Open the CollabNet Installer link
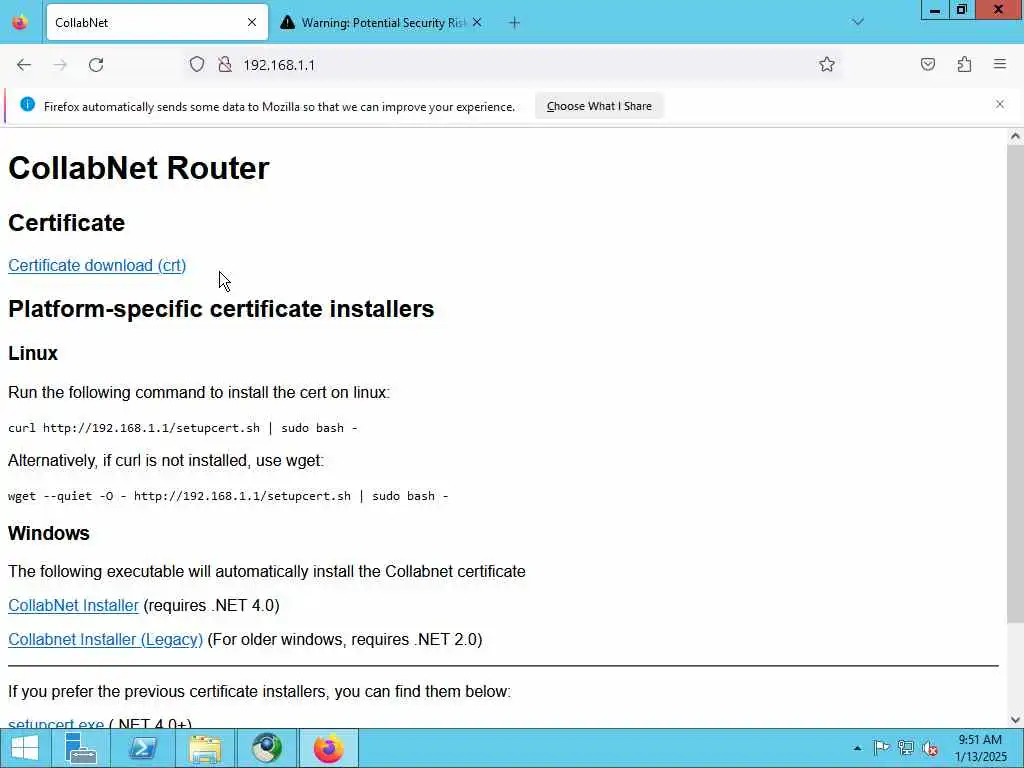Viewport: 1024px width, 768px height. point(73,605)
